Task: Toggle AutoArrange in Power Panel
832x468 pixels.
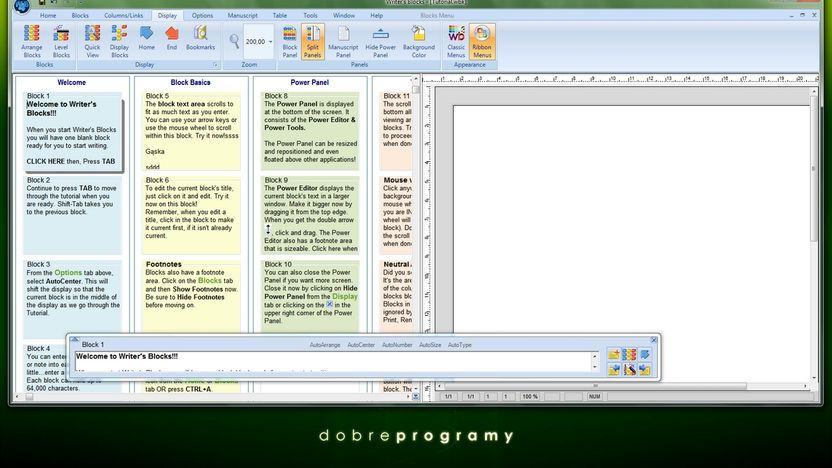Action: [x=325, y=345]
